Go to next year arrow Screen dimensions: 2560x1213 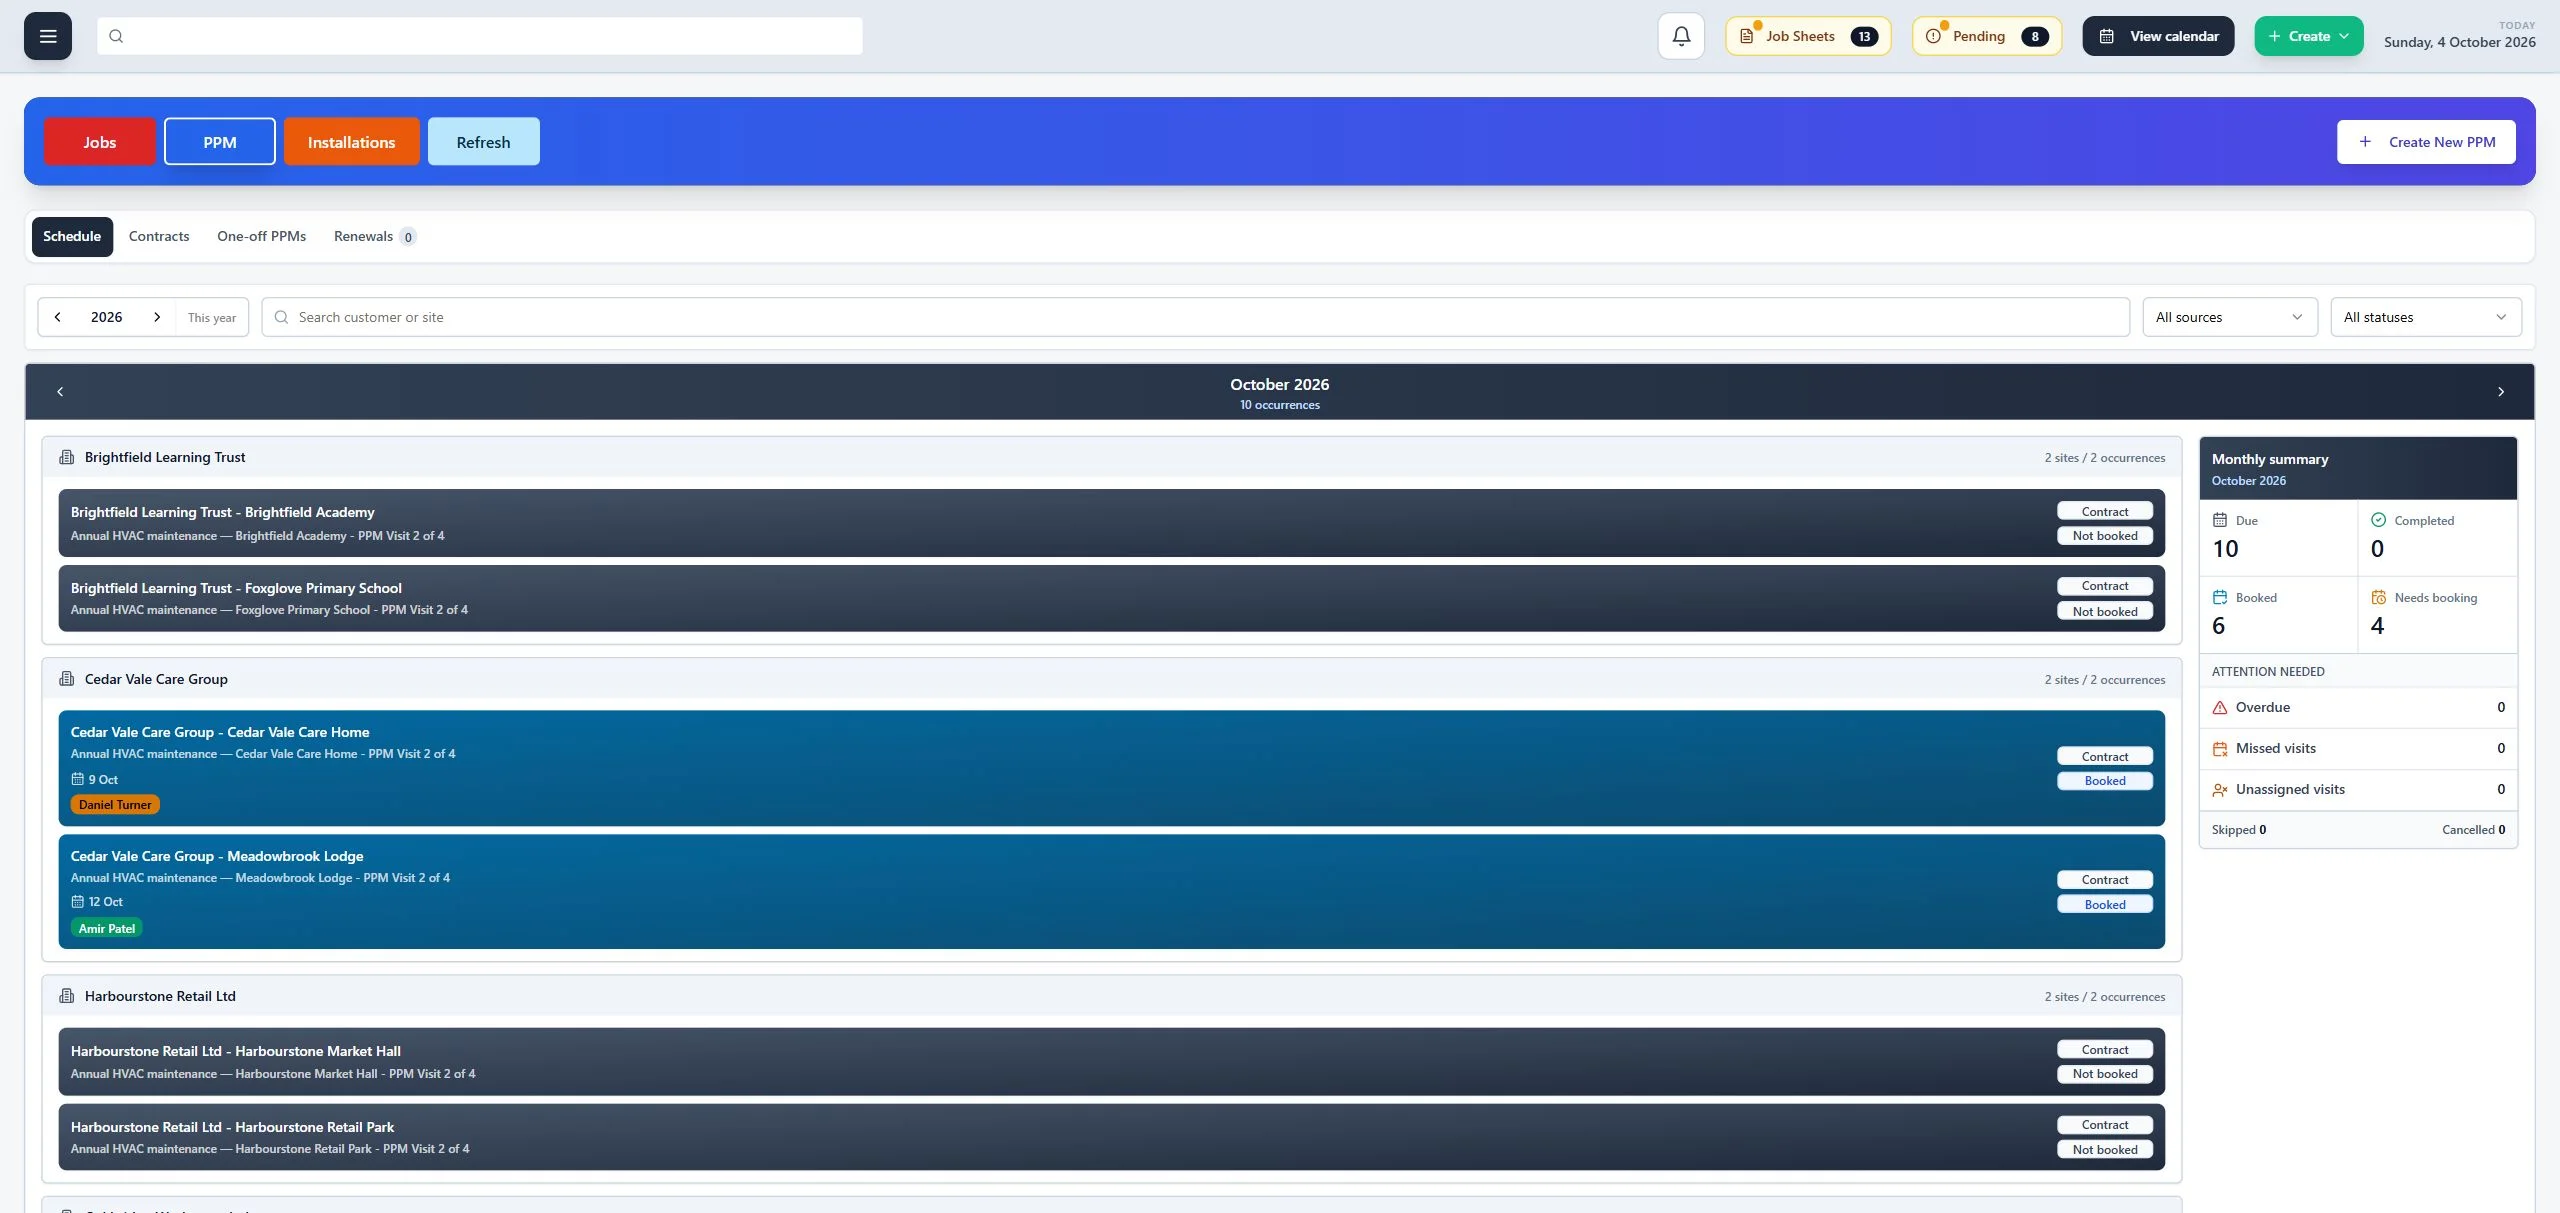click(157, 317)
